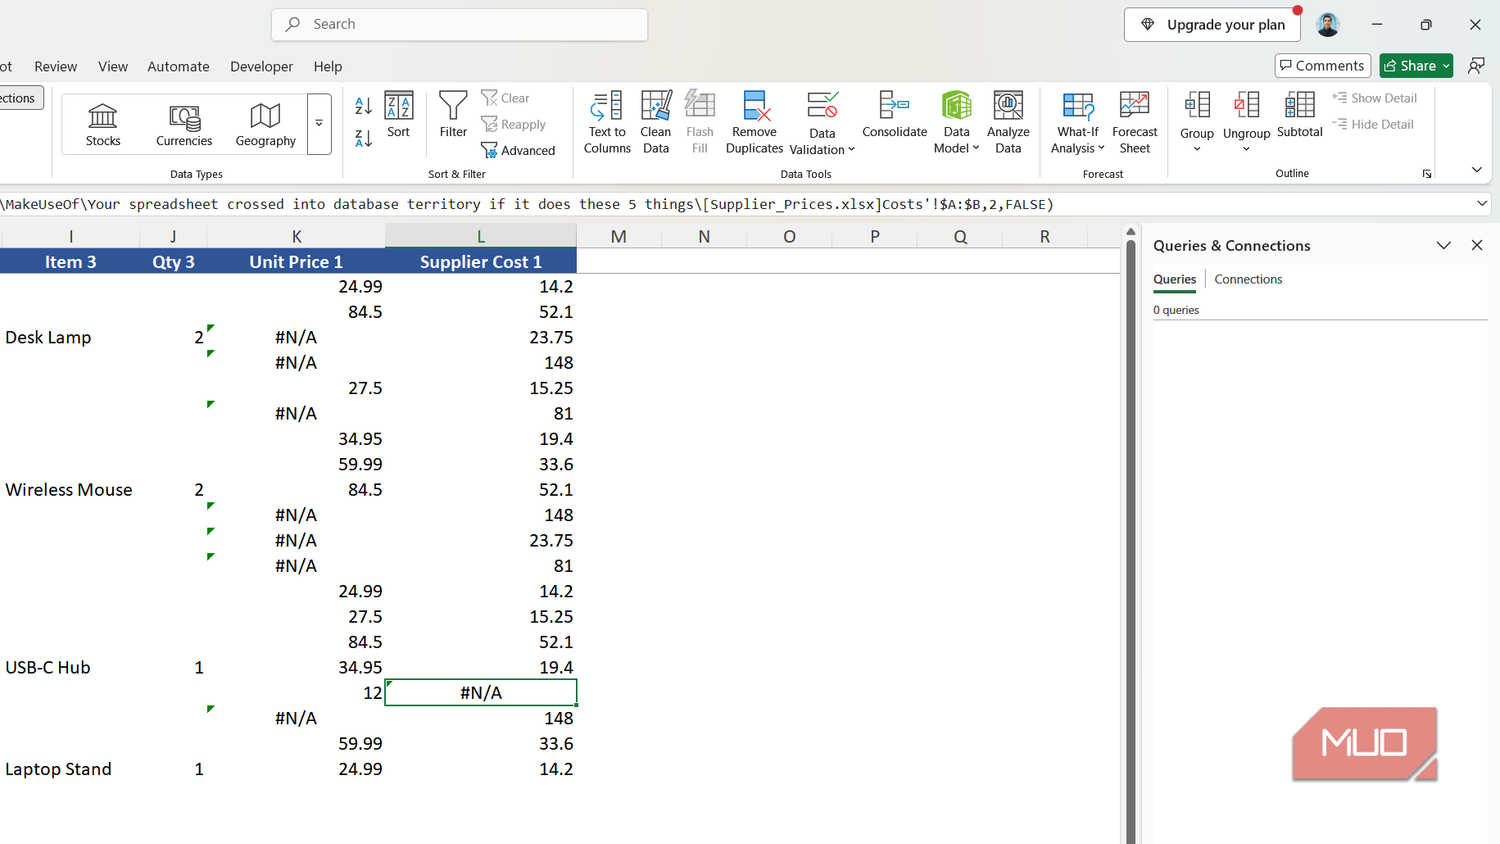Viewport: 1500px width, 844px height.
Task: Select the Unit Price 1 header cell
Action: (296, 262)
